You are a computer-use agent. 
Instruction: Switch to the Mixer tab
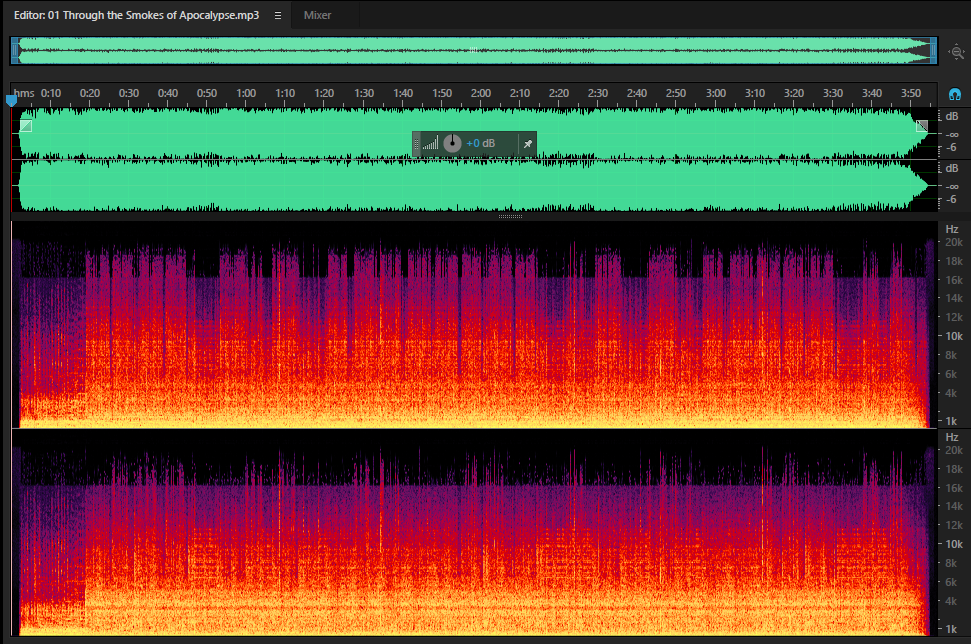317,15
